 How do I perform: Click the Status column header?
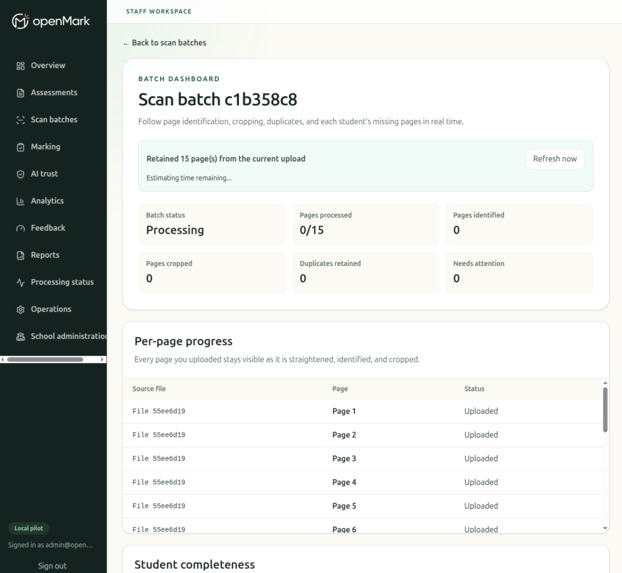point(474,389)
